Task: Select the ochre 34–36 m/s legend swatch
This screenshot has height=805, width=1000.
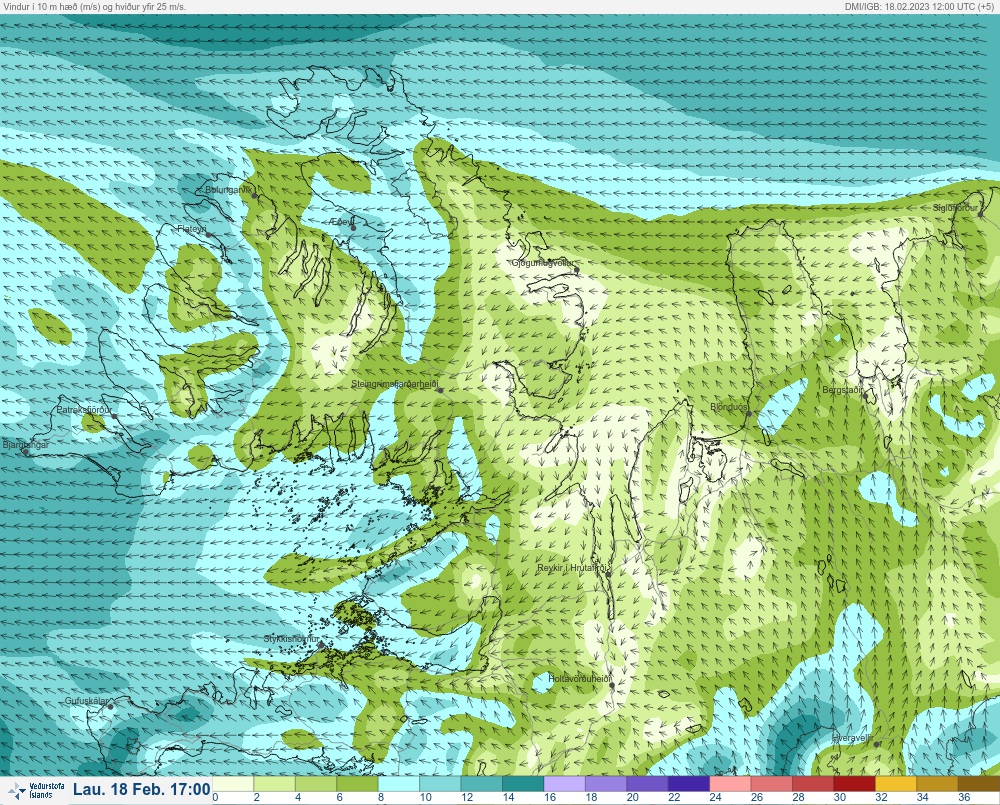Action: [938, 783]
